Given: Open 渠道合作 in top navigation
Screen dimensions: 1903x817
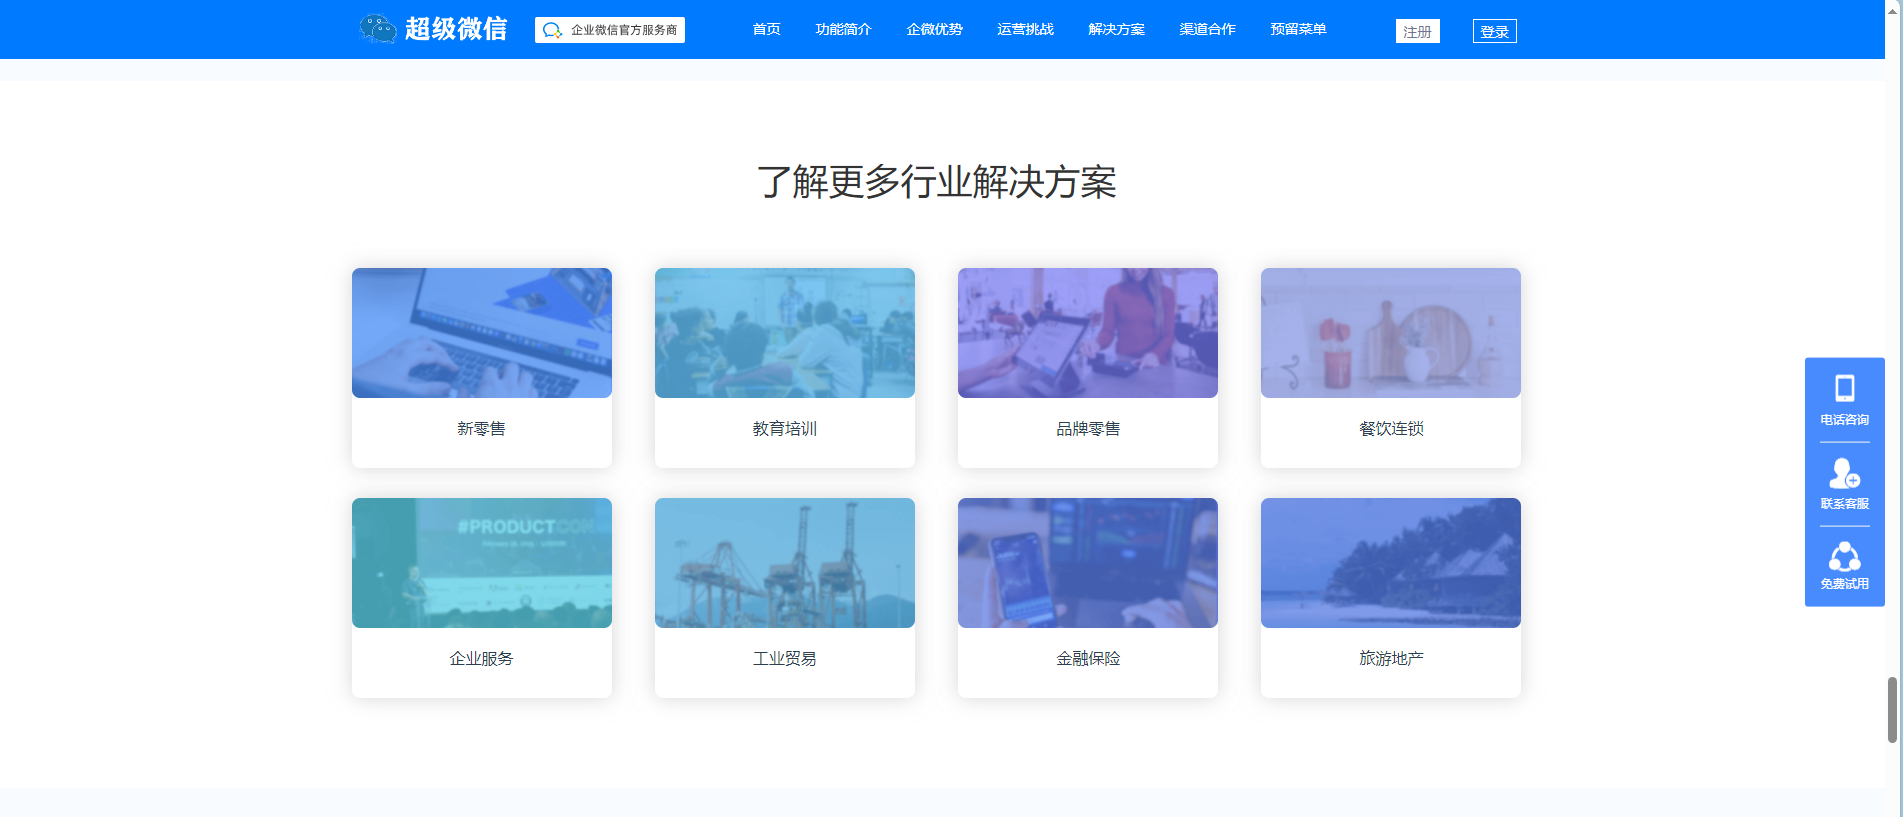Looking at the screenshot, I should point(1207,30).
